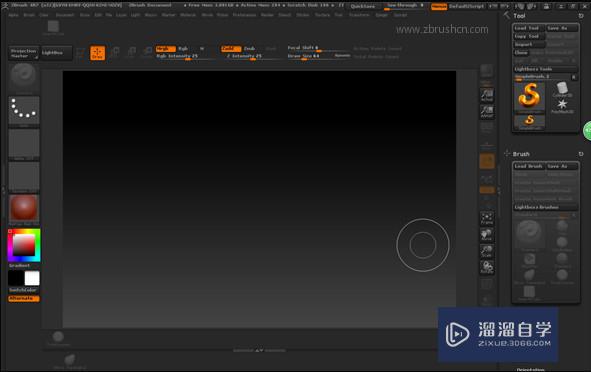591x372 pixels.
Task: Click the DefaultZScript button
Action: coord(466,6)
